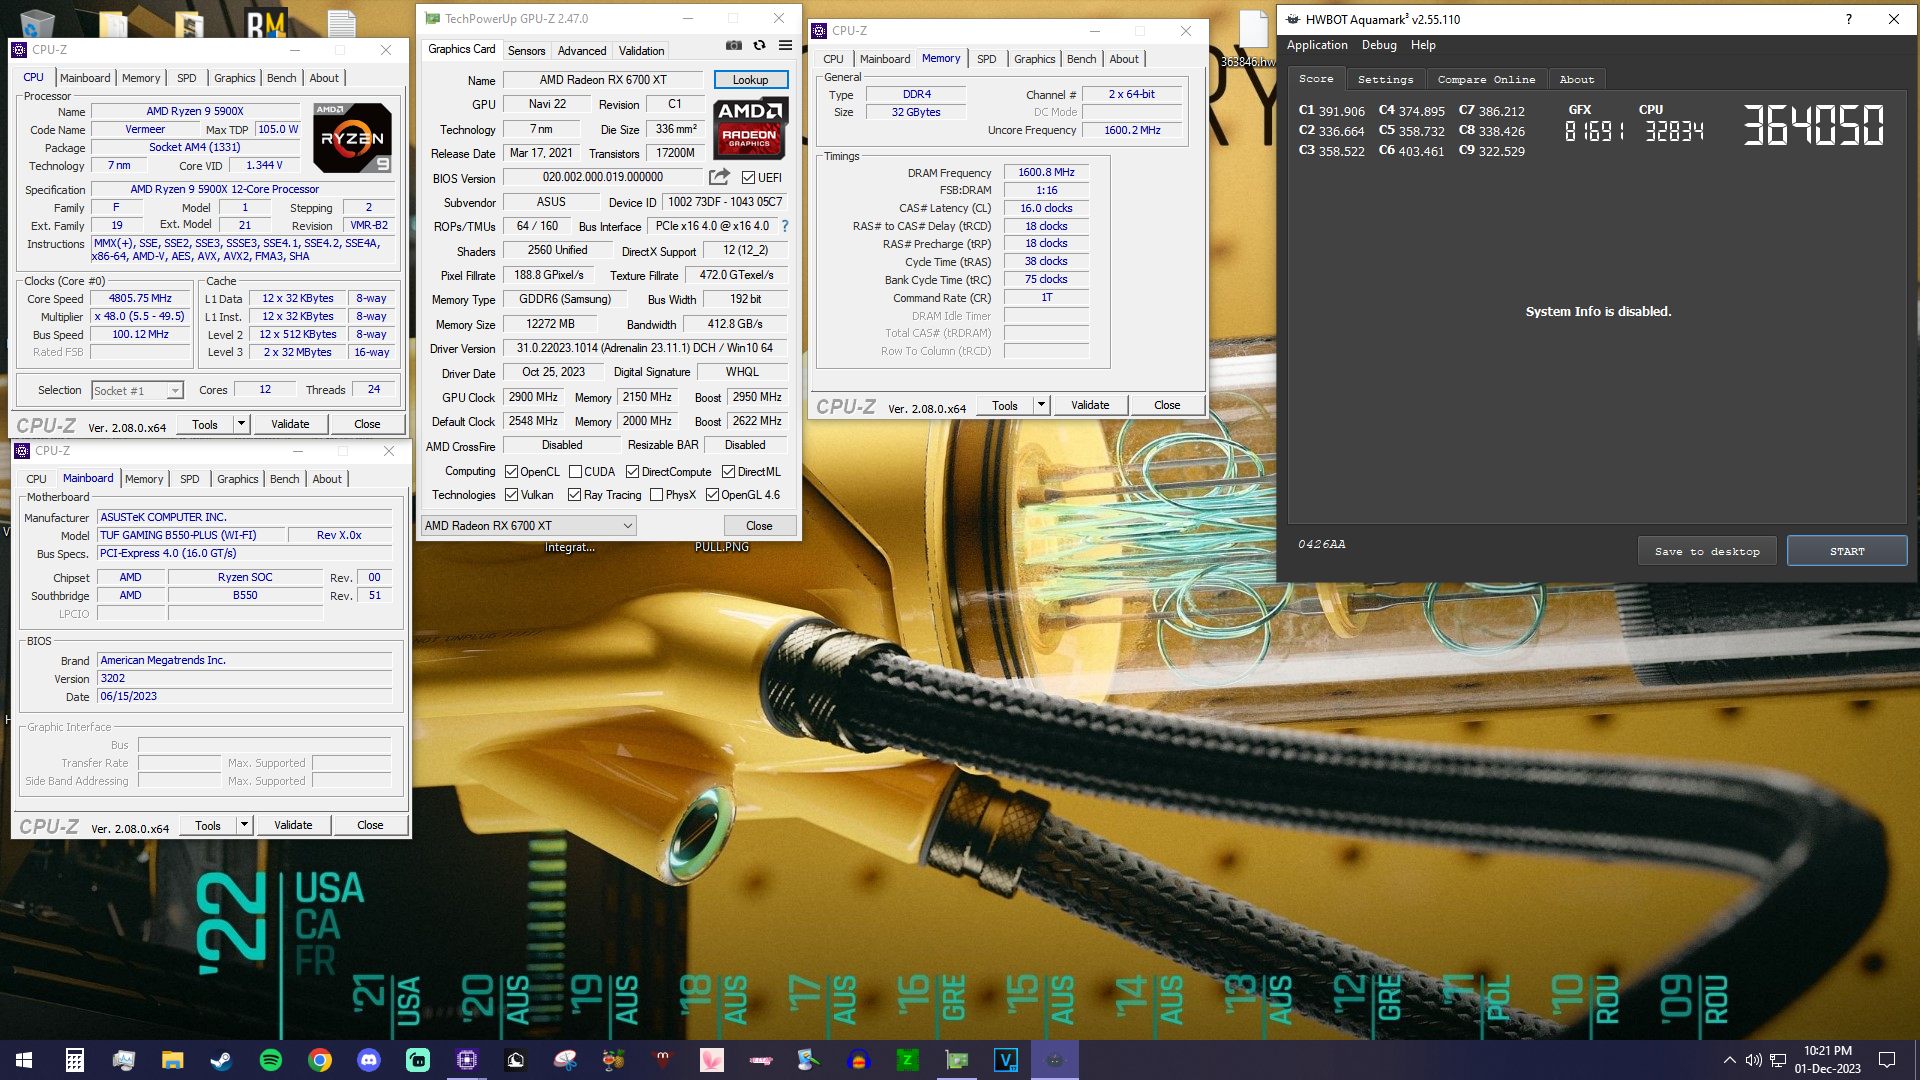This screenshot has height=1080, width=1920.
Task: Take a GPU-Z screenshot with the camera icon
Action: point(734,45)
